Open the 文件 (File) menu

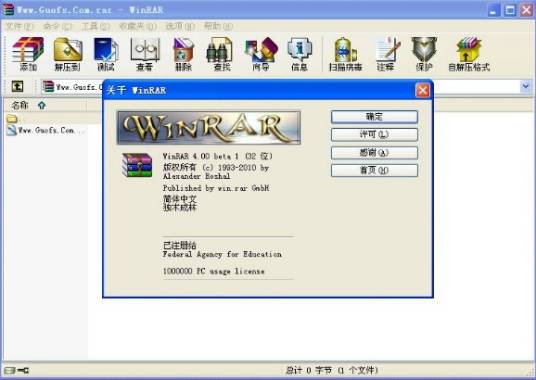tap(19, 26)
